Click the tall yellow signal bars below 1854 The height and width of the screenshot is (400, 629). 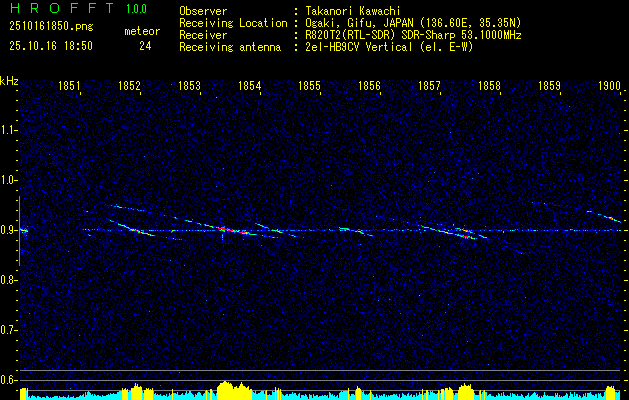(x=233, y=390)
